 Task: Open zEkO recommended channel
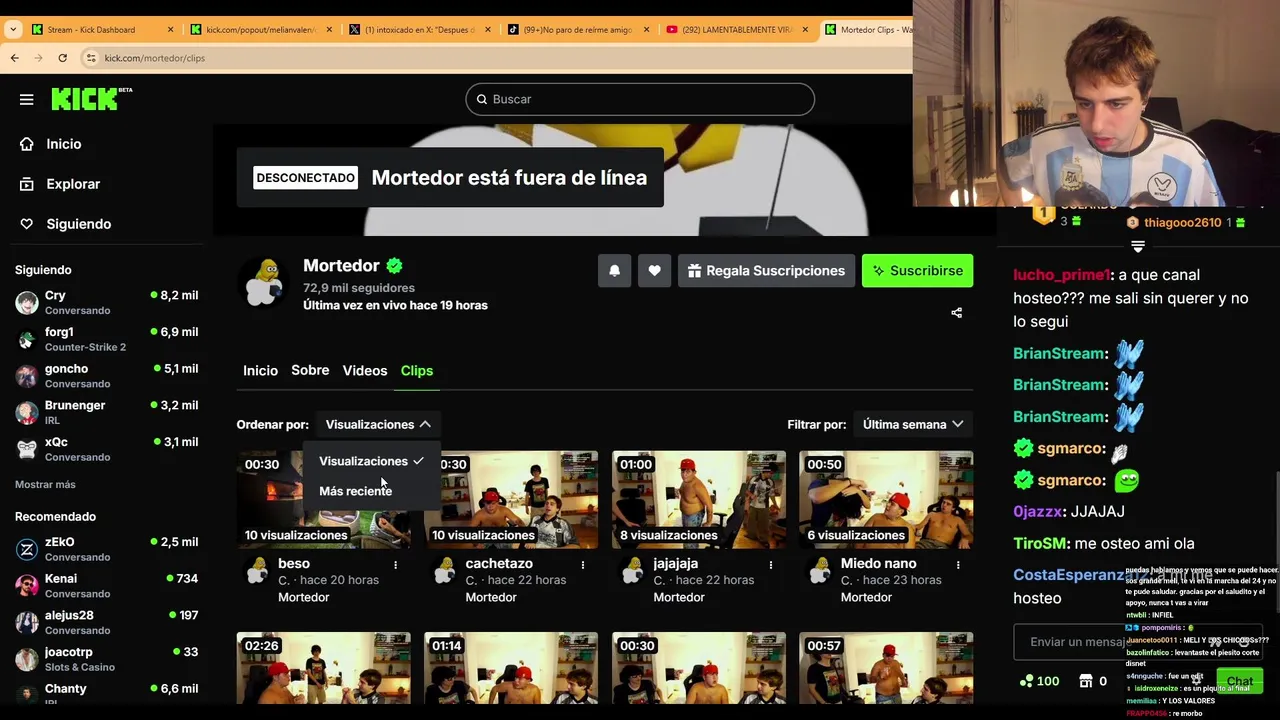point(106,549)
